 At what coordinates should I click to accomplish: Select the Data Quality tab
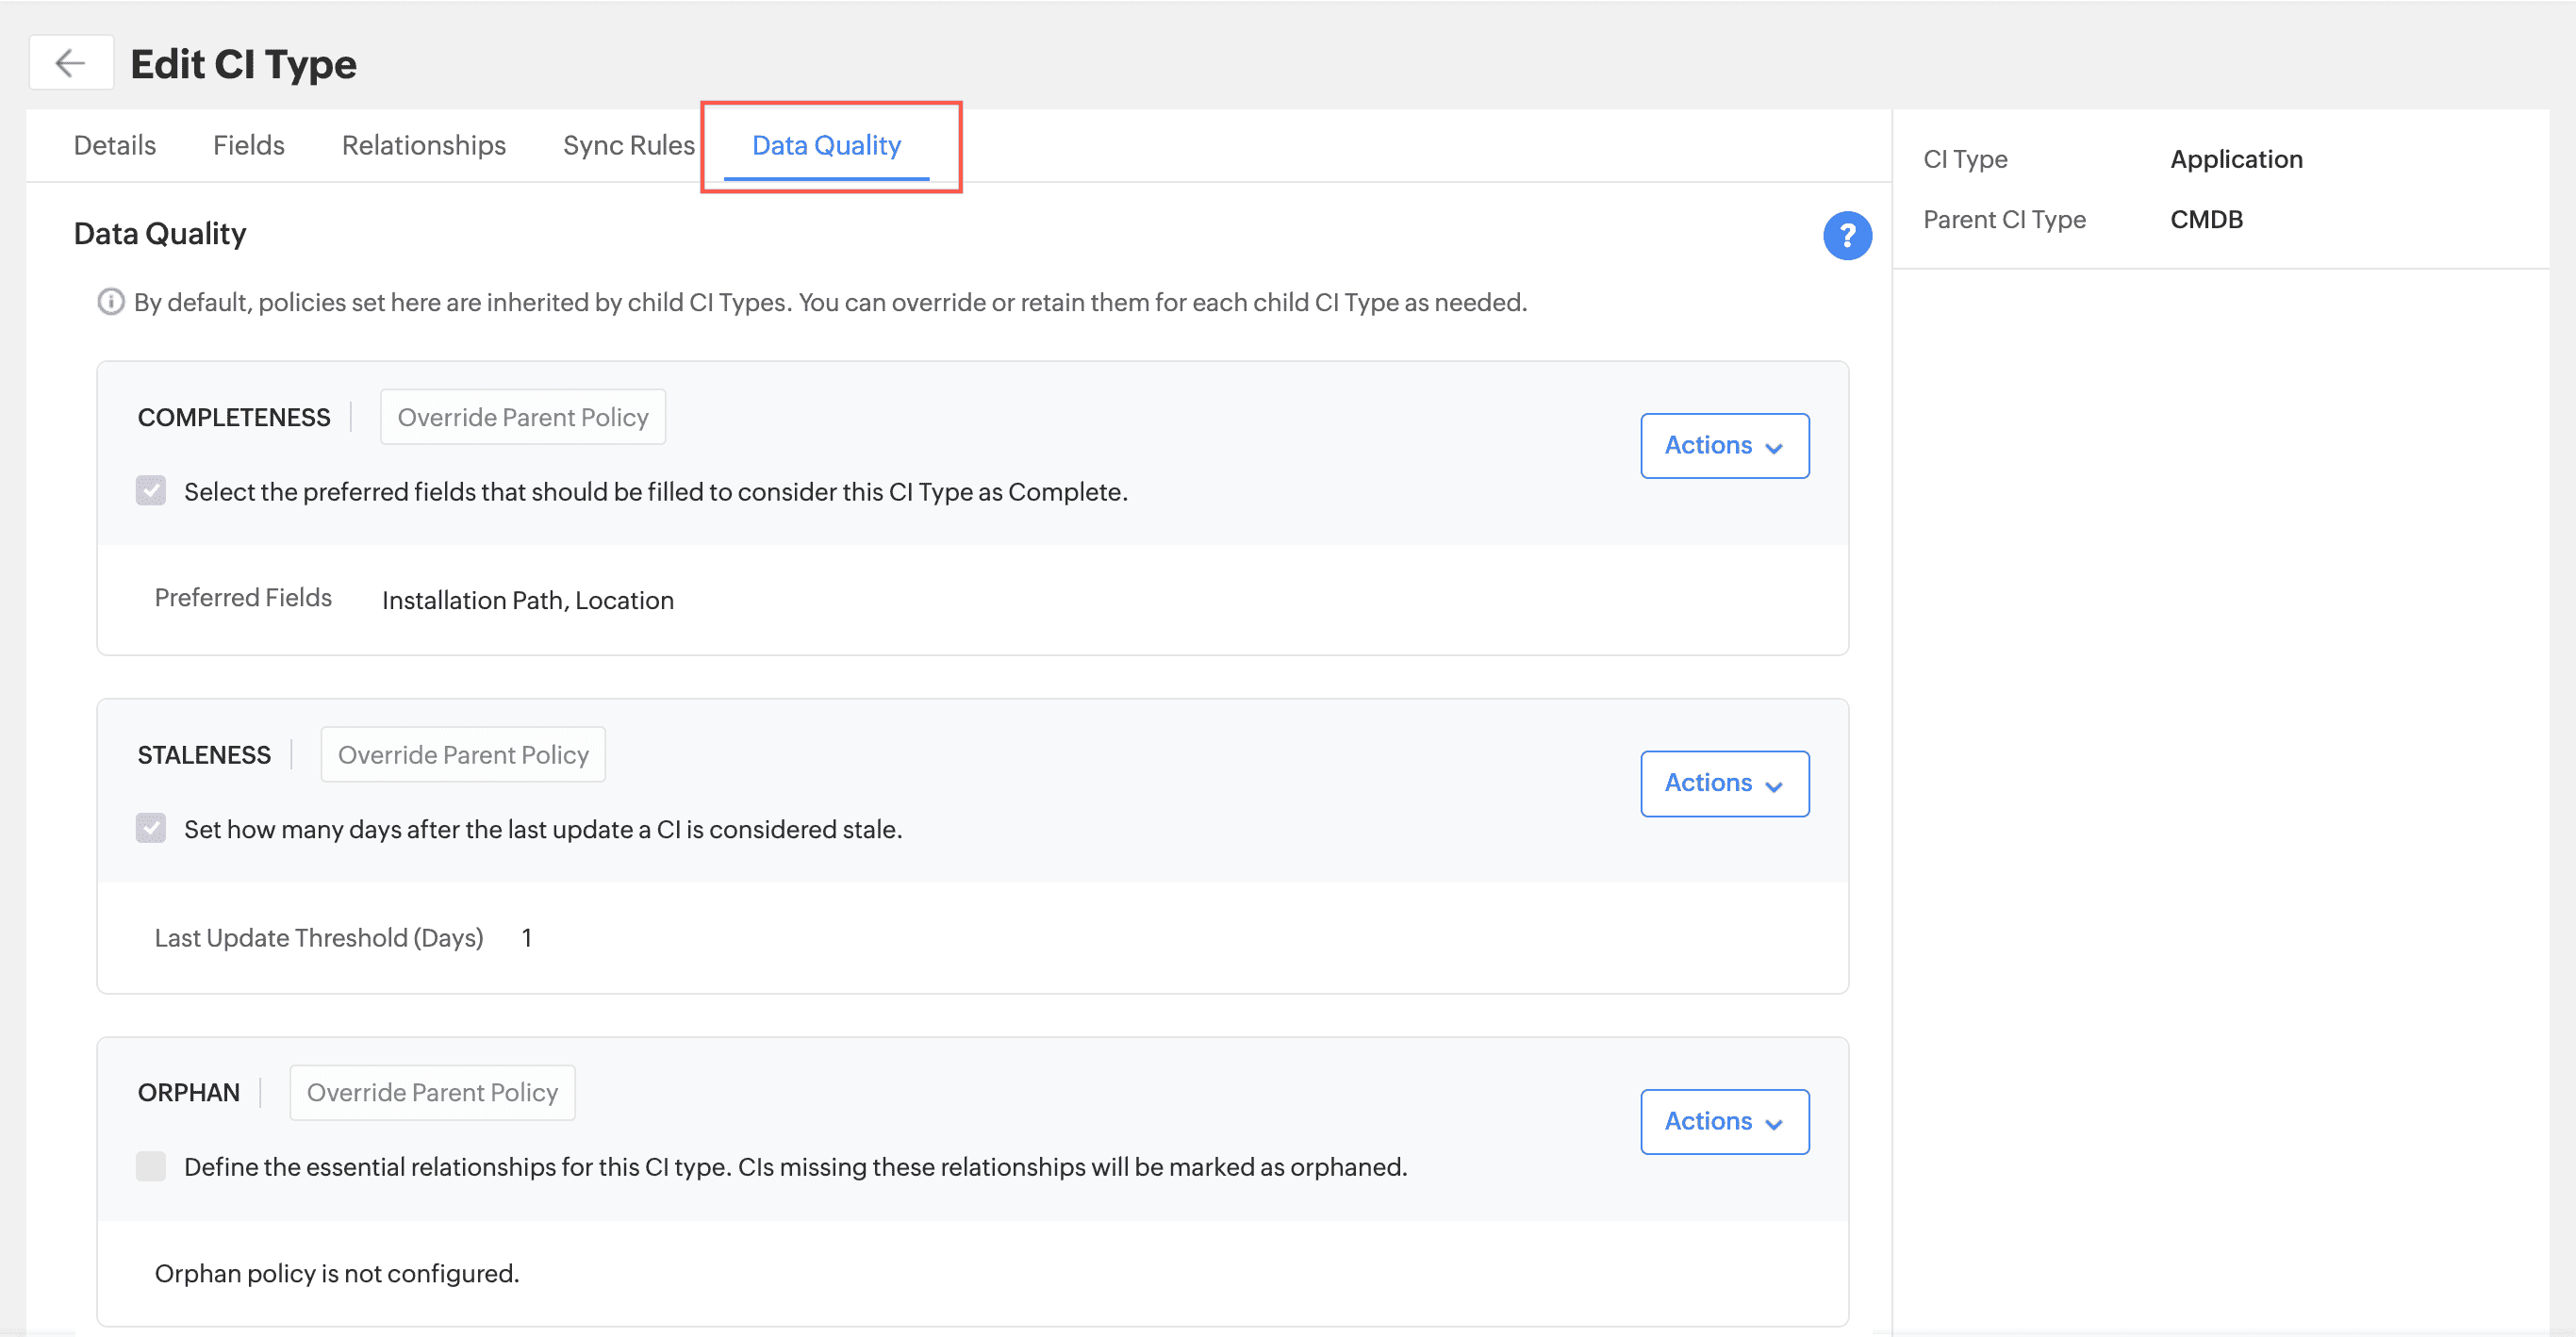point(826,146)
